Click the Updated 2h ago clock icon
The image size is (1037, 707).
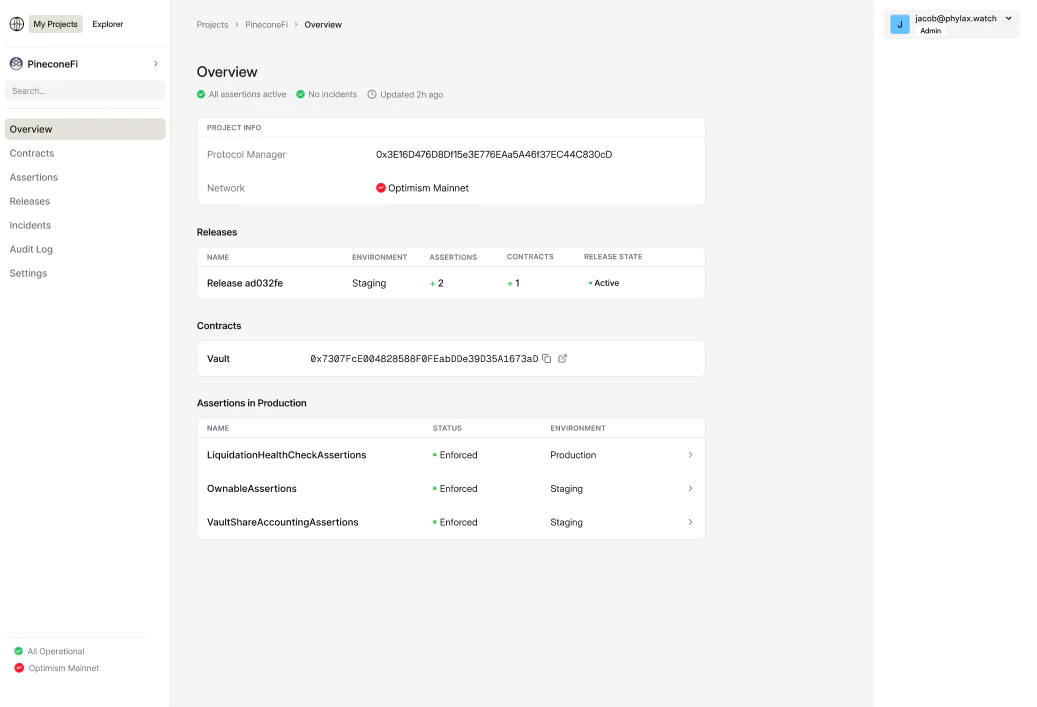tap(372, 95)
